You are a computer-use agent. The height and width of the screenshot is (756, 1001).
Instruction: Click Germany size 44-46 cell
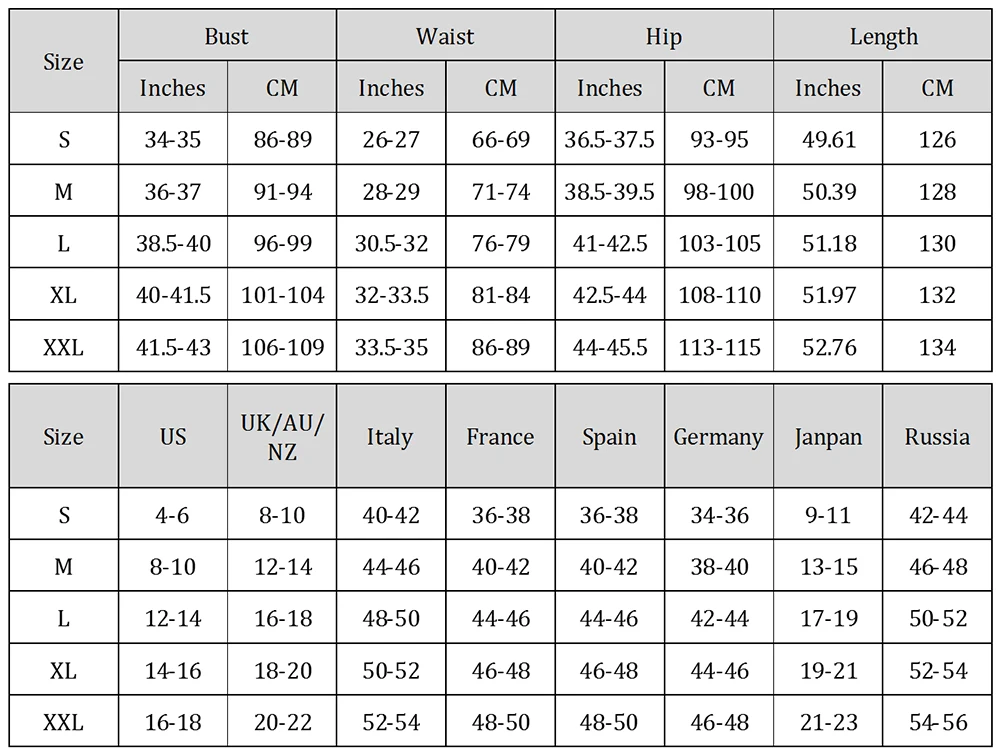pyautogui.click(x=719, y=670)
